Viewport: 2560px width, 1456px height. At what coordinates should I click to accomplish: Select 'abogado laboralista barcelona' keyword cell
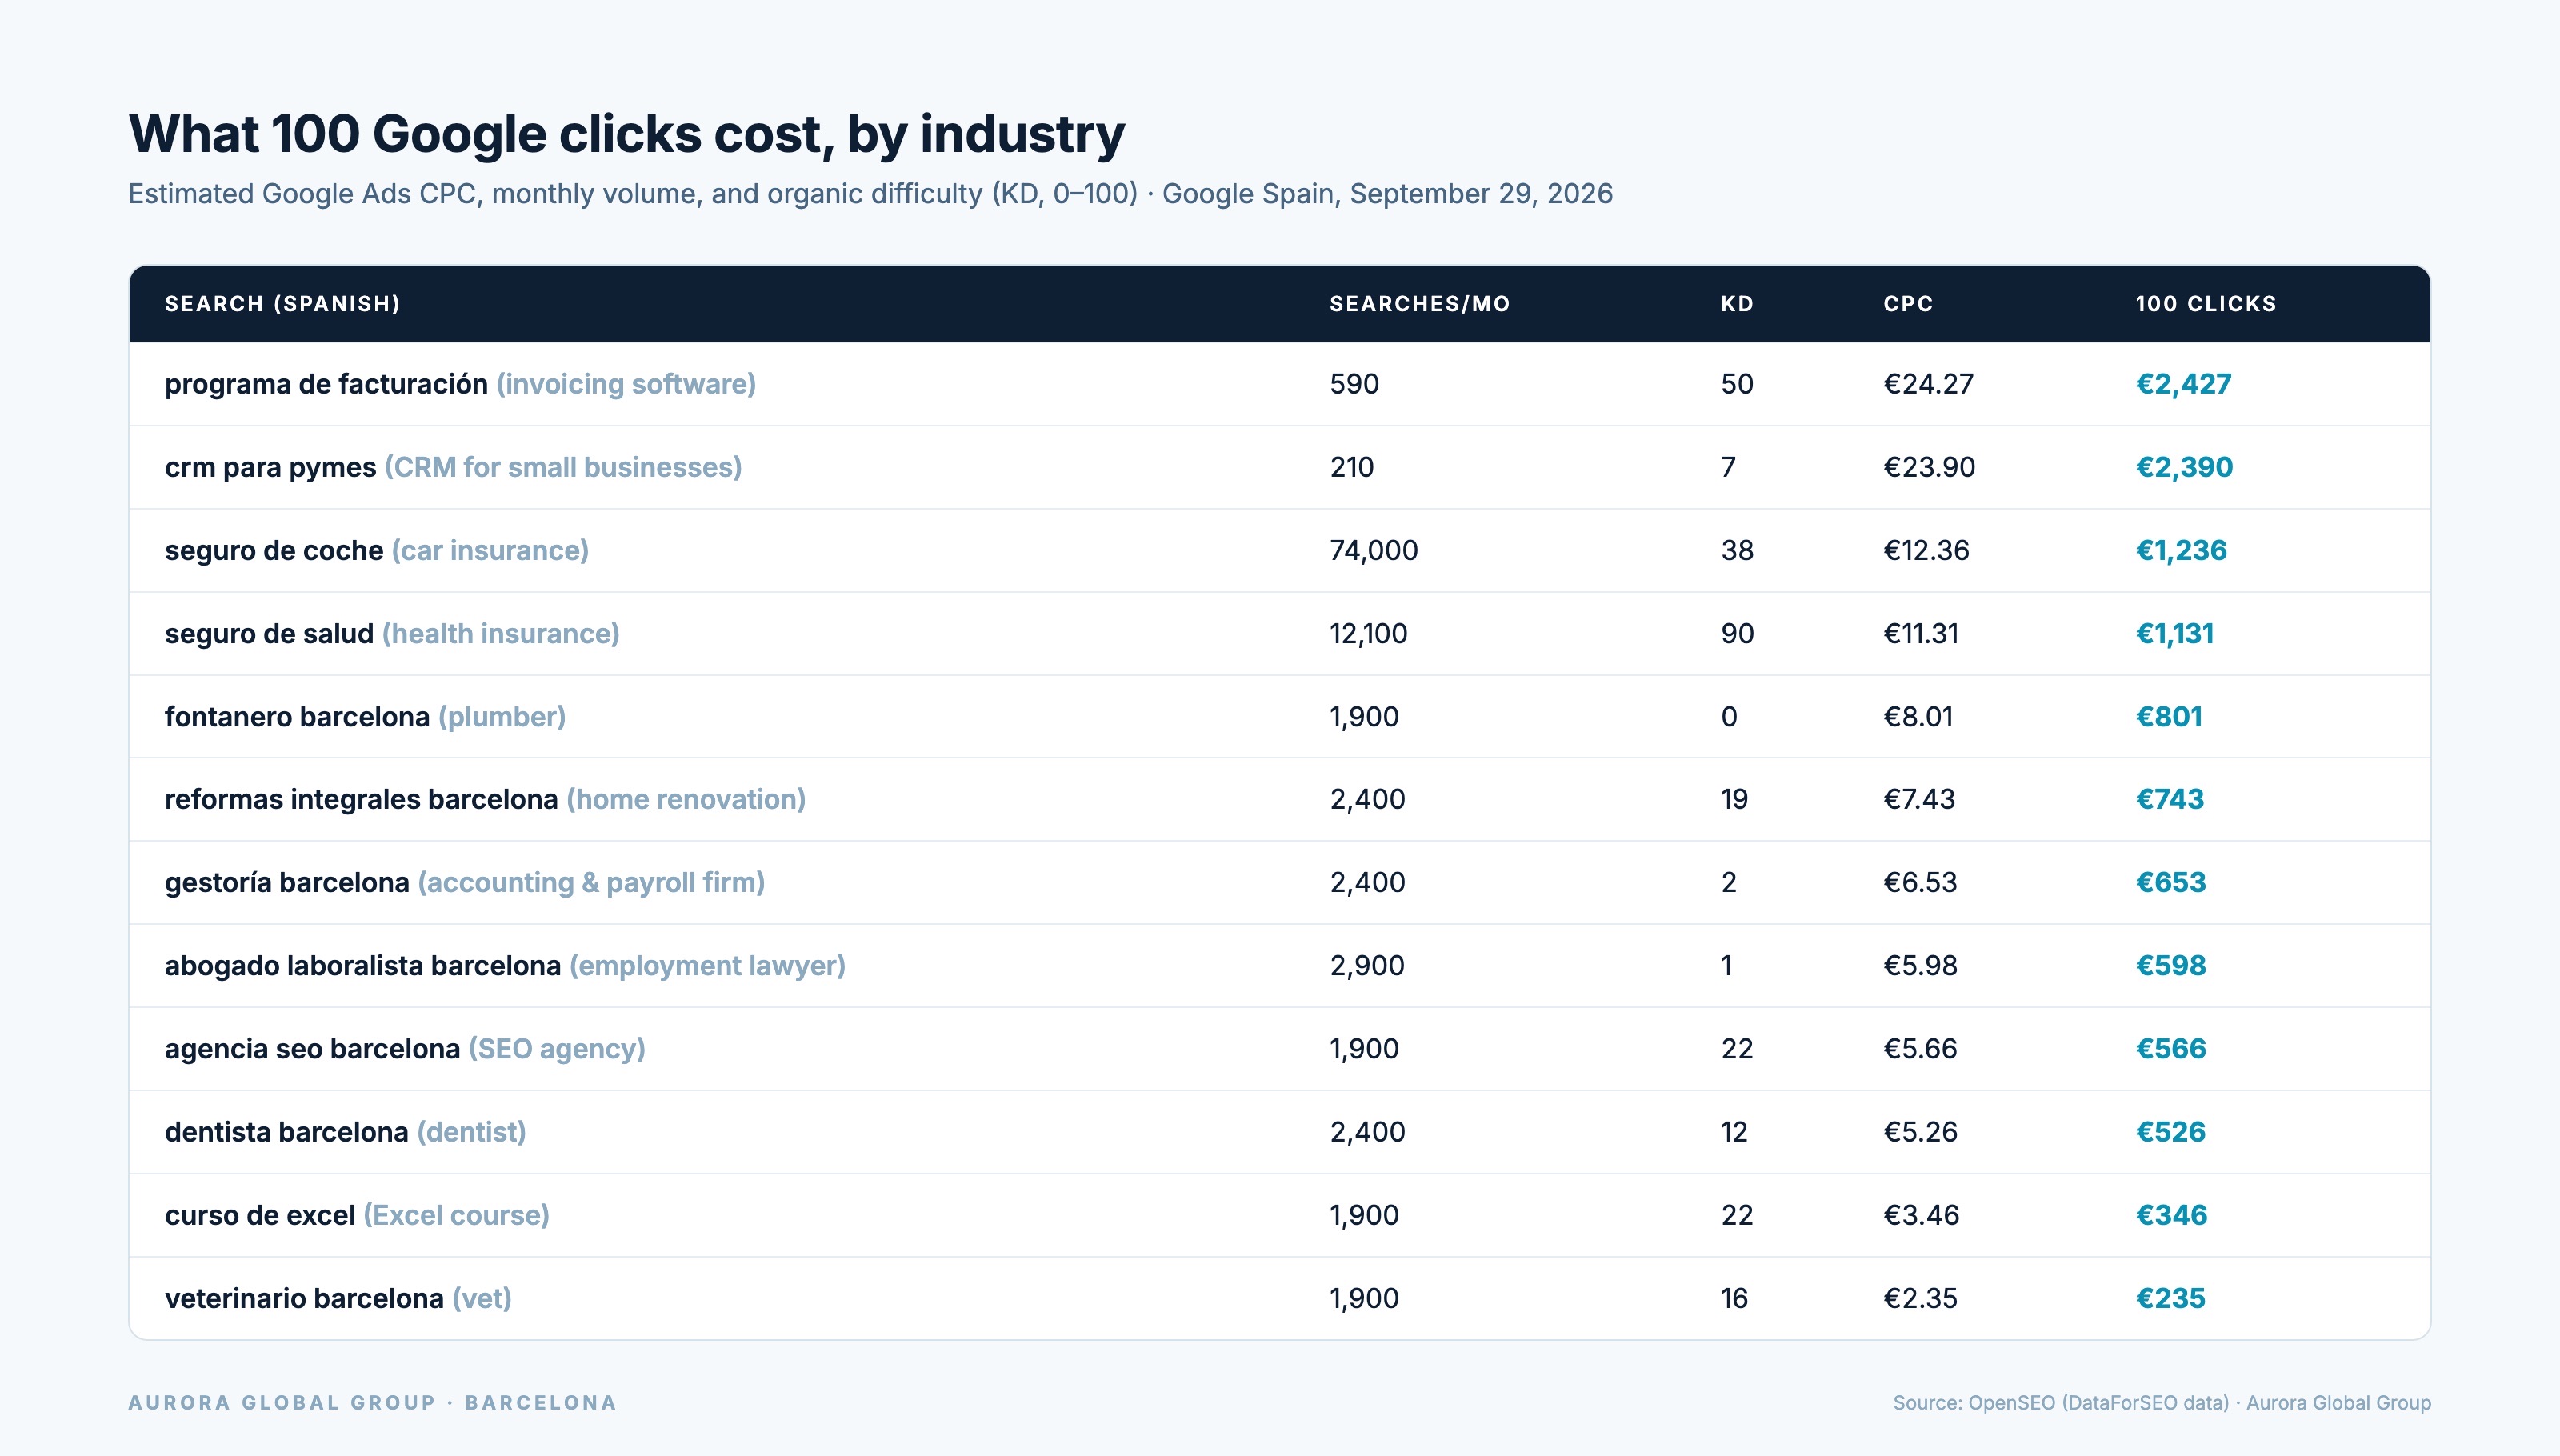click(505, 965)
